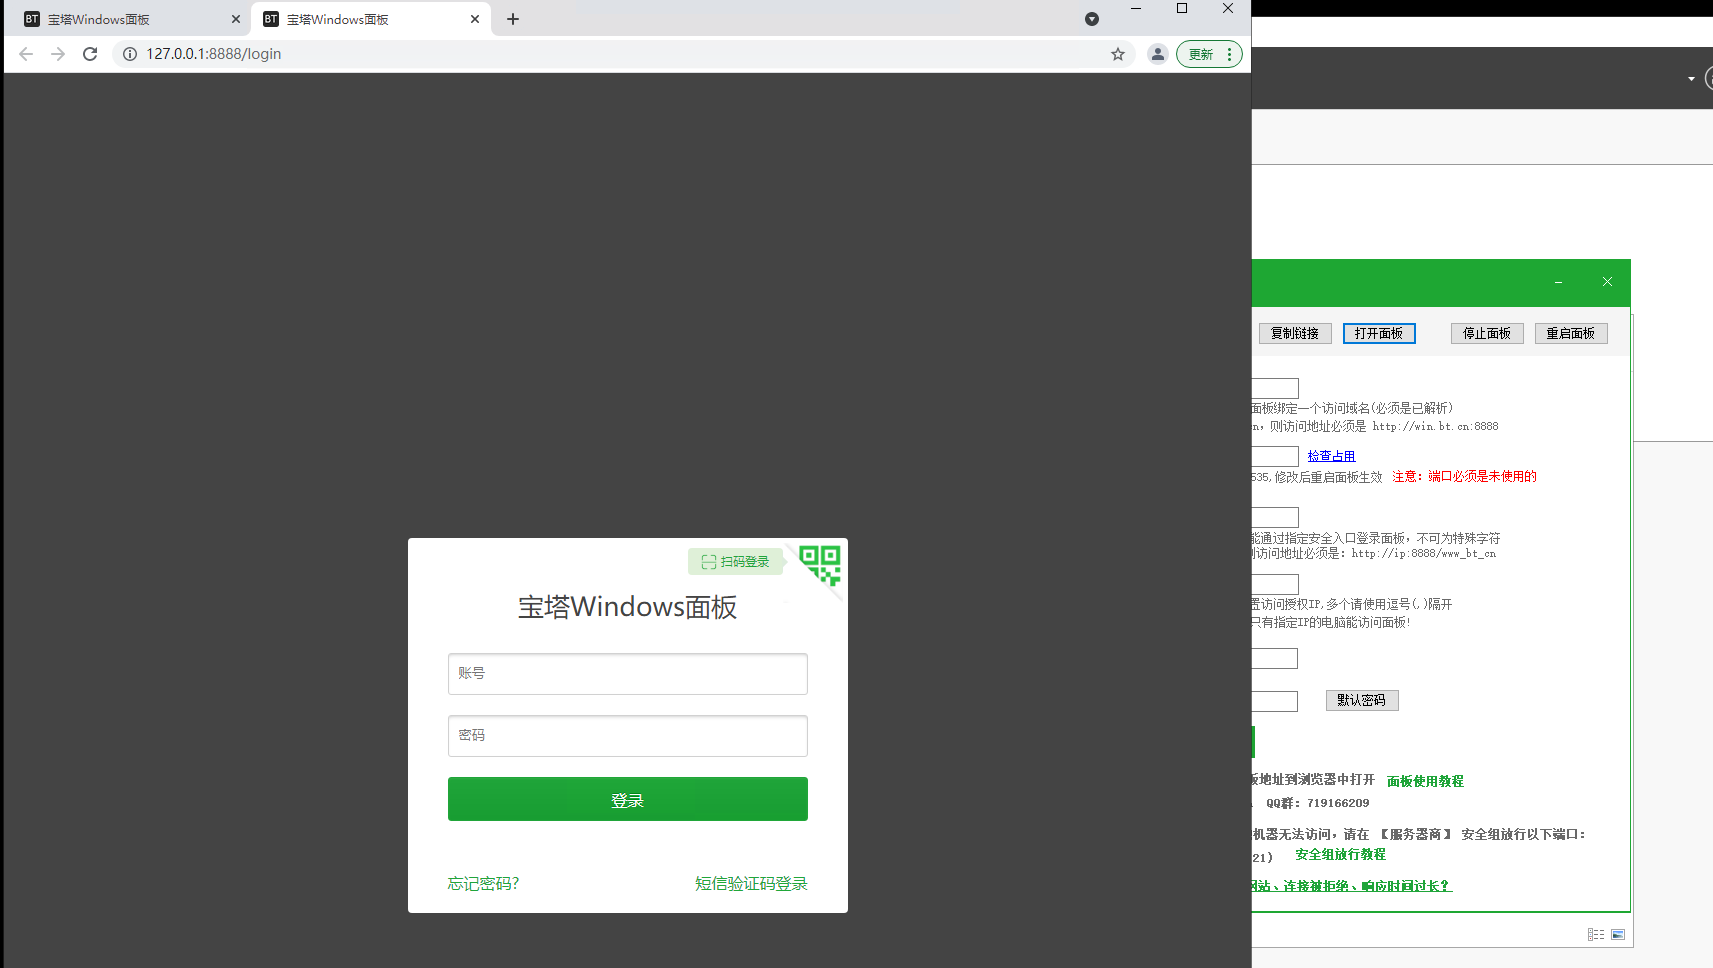The image size is (1713, 968).
Task: Reload the login page
Action: click(x=90, y=54)
